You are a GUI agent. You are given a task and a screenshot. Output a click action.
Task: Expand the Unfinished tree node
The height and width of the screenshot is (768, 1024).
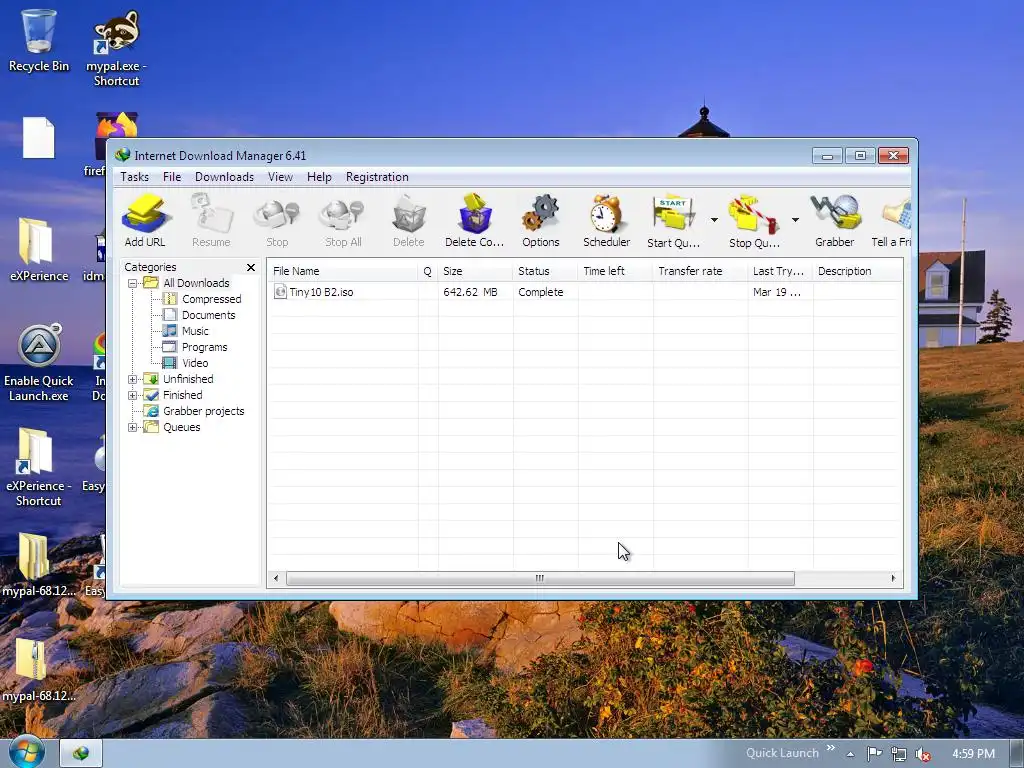tap(133, 379)
